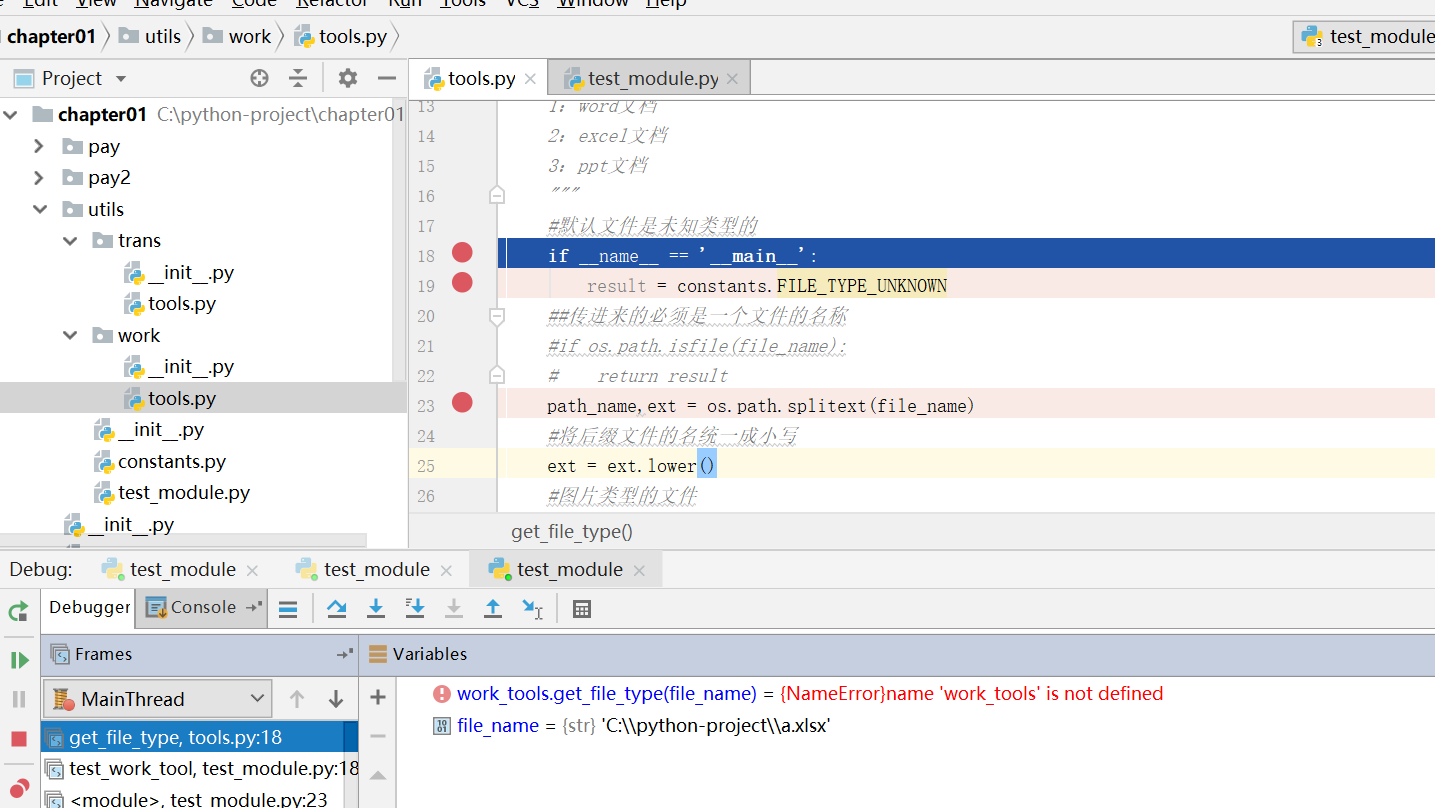Image resolution: width=1435 pixels, height=808 pixels.
Task: Click utils in the navigation breadcrumb
Action: tap(150, 37)
